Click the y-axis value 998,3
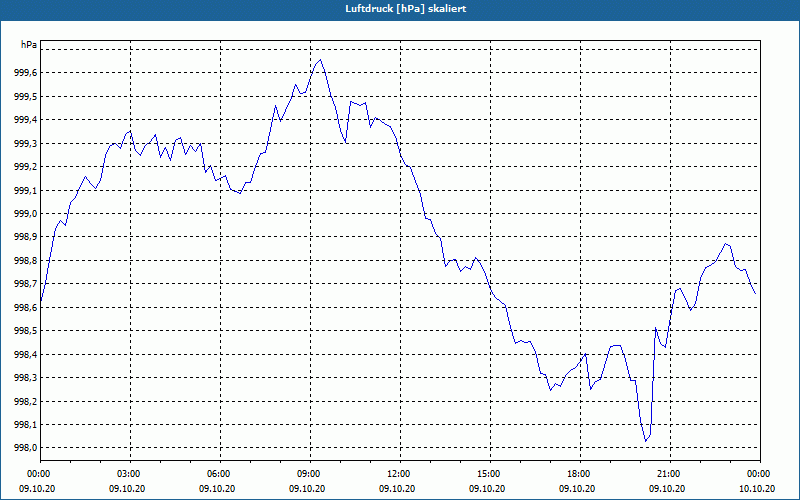This screenshot has width=800, height=500. [x=26, y=378]
